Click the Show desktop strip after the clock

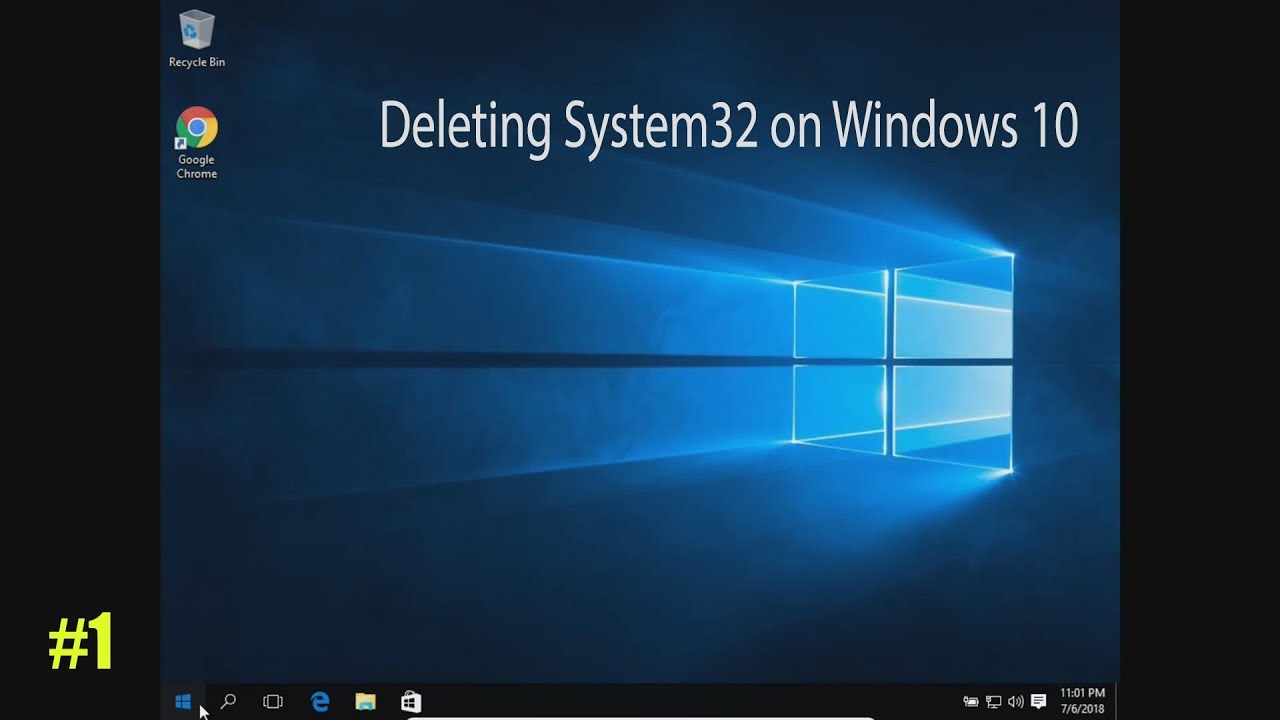[x=1115, y=702]
